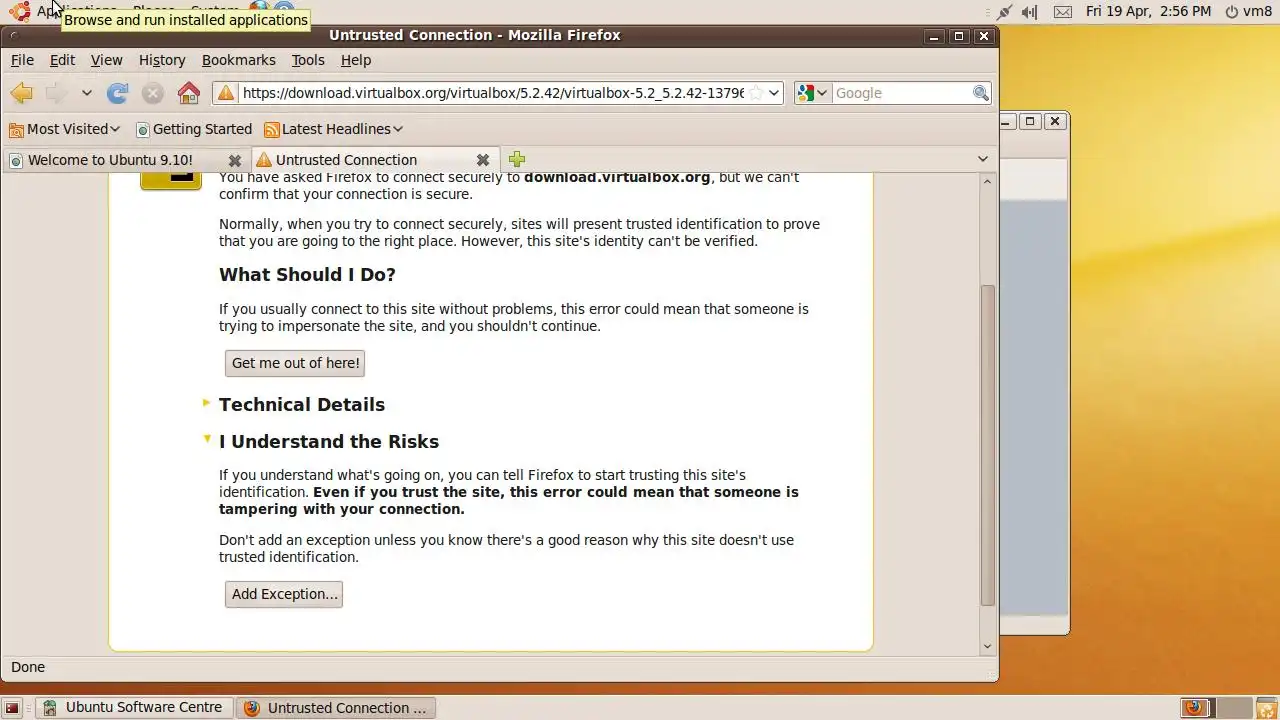
Task: Click Untrusted Connection taskbar button
Action: [337, 708]
